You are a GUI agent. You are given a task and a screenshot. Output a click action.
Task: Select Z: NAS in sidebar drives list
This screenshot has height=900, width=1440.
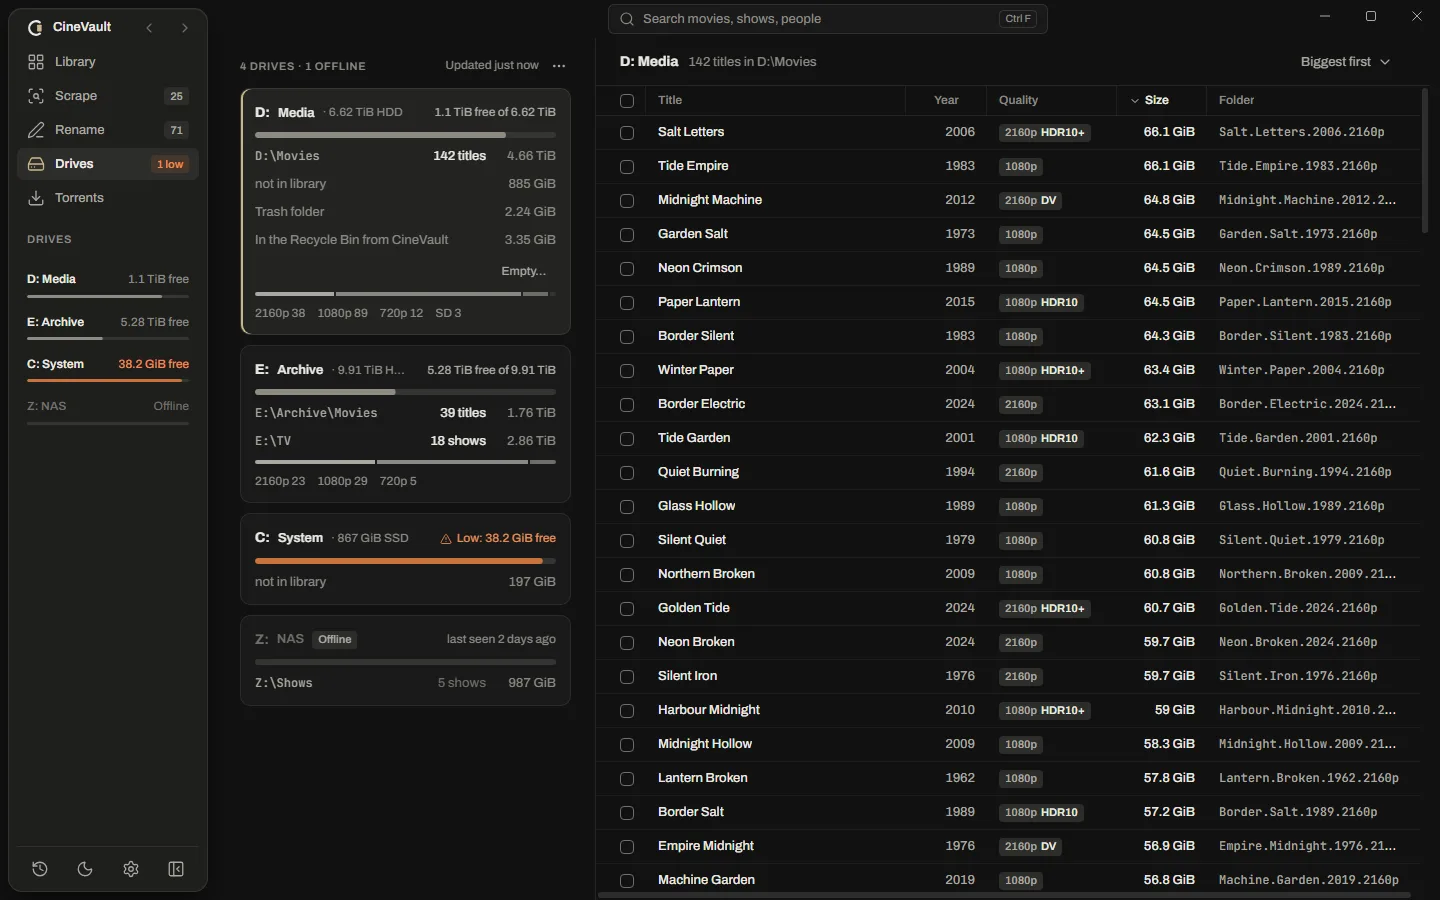(x=108, y=412)
